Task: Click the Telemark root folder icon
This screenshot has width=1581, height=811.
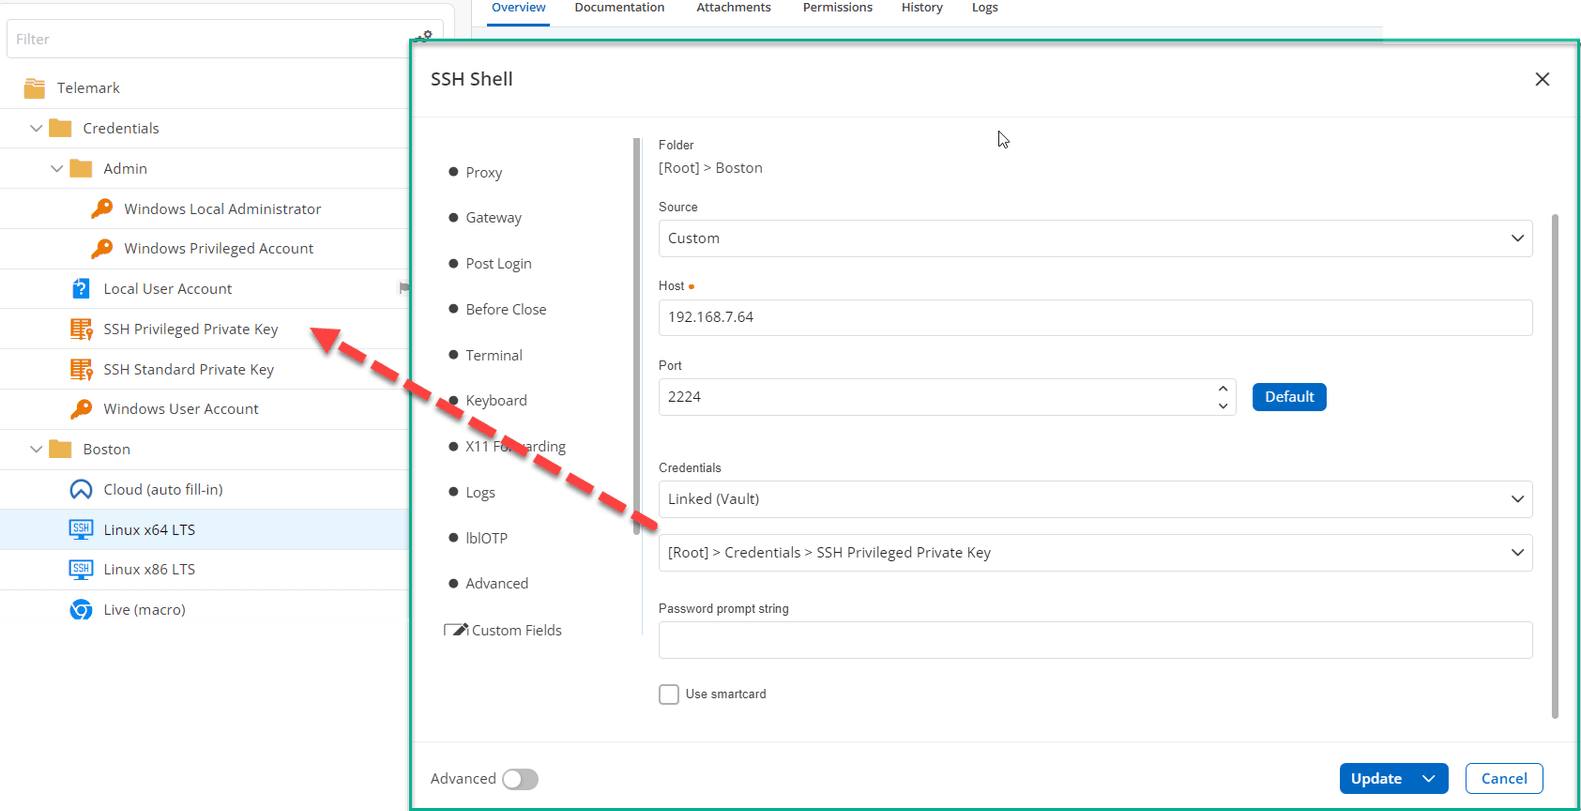Action: [x=35, y=88]
